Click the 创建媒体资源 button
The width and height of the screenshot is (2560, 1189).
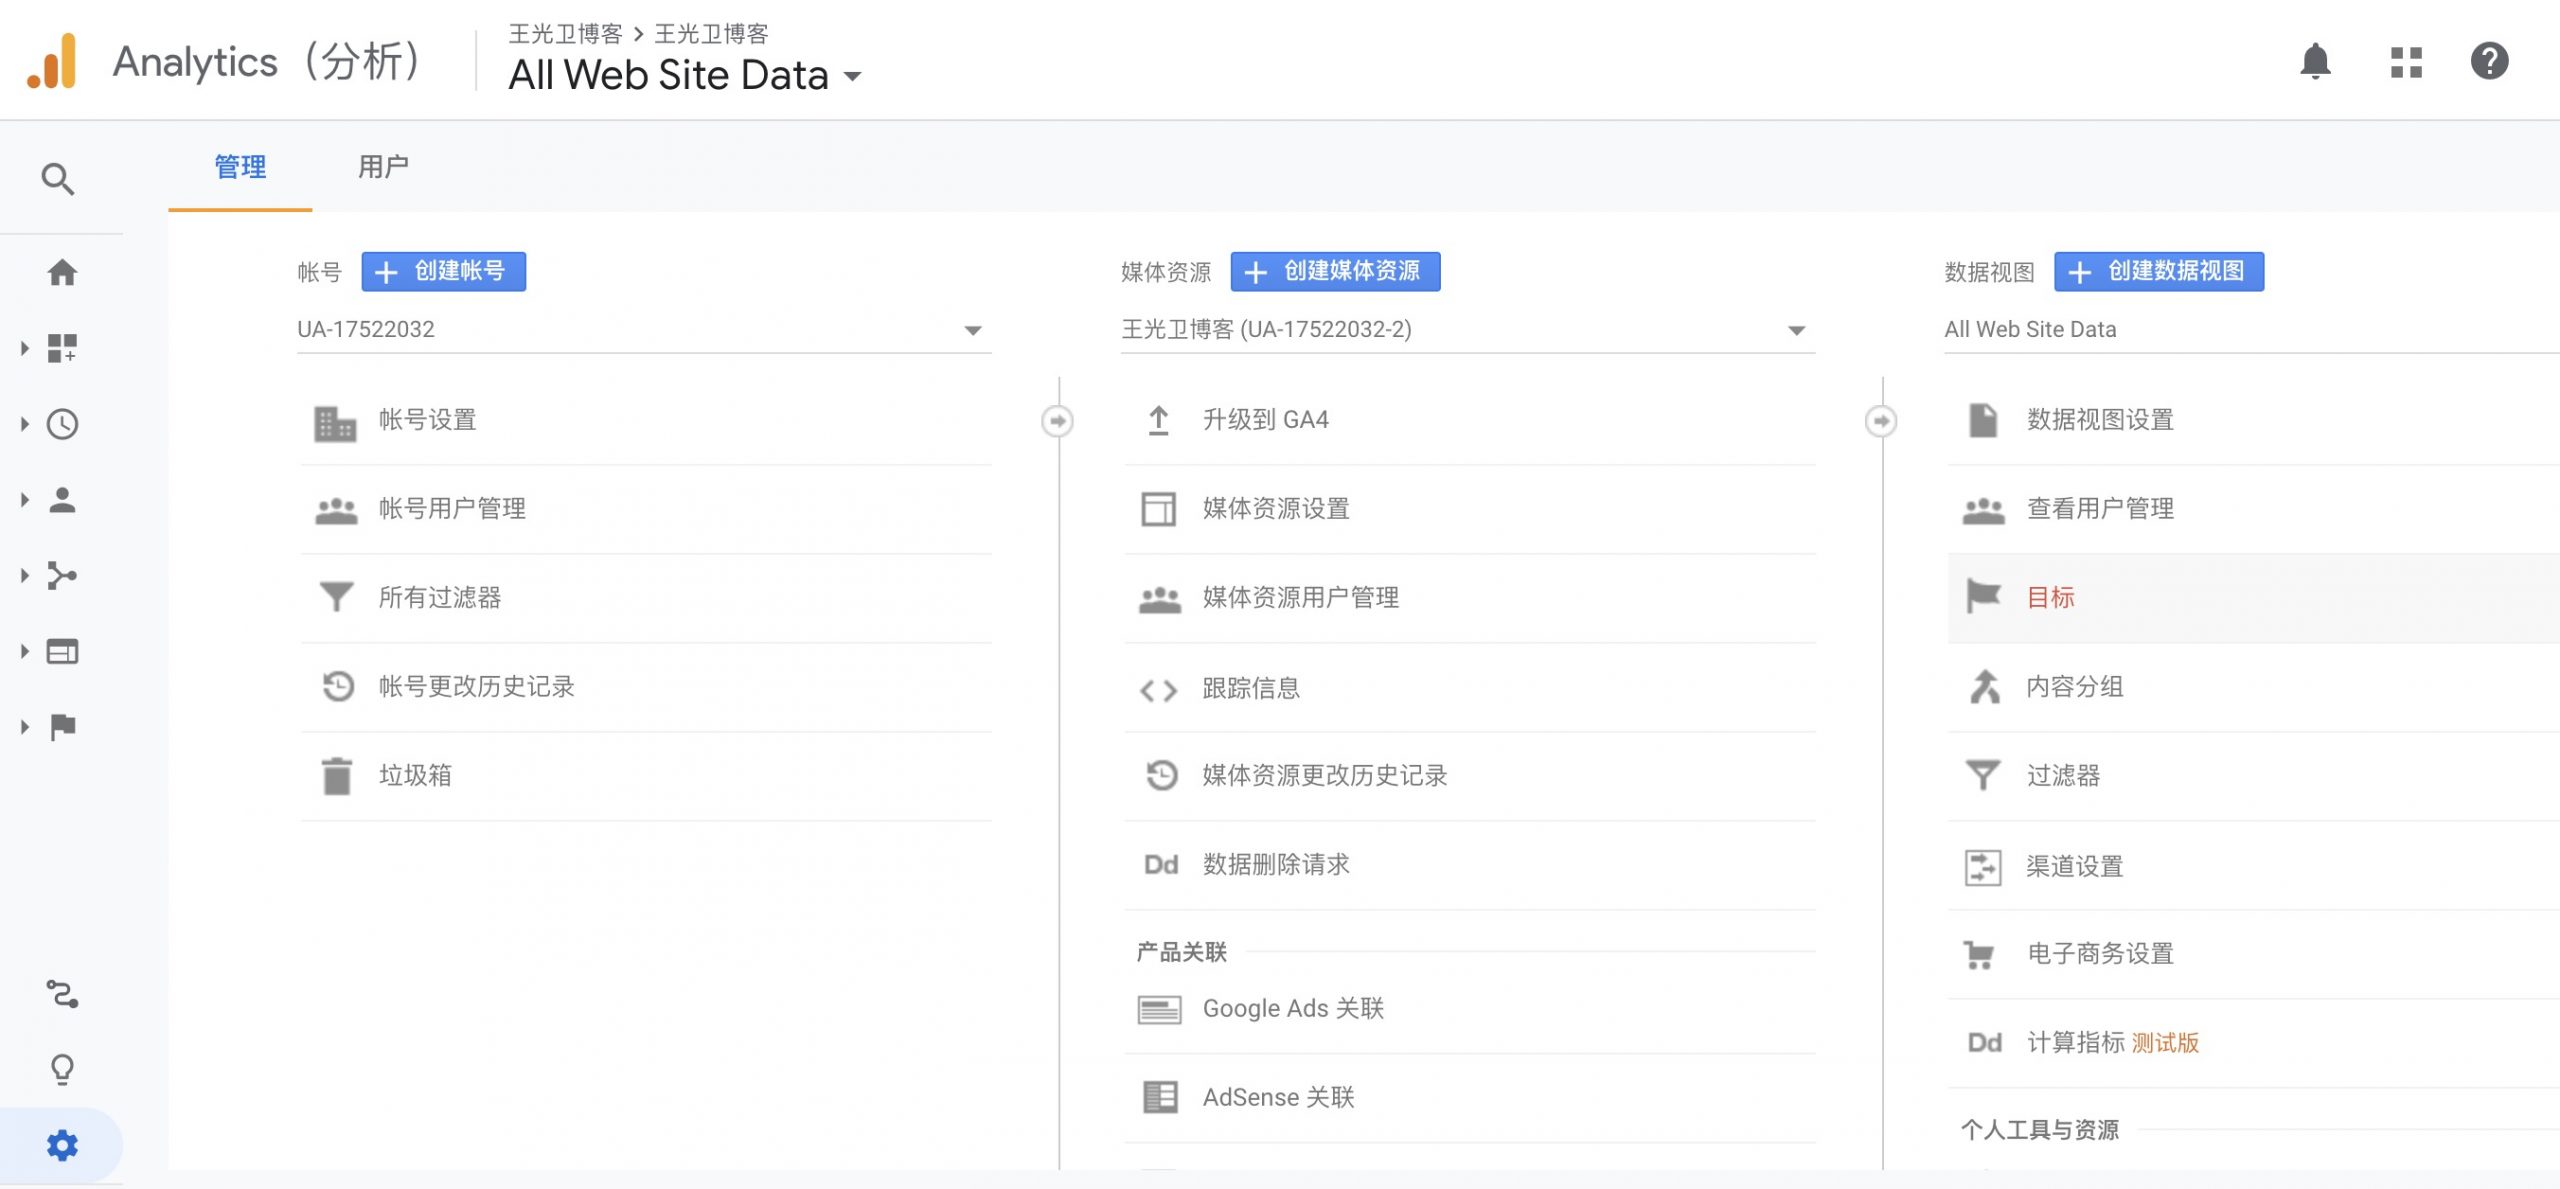(1335, 271)
